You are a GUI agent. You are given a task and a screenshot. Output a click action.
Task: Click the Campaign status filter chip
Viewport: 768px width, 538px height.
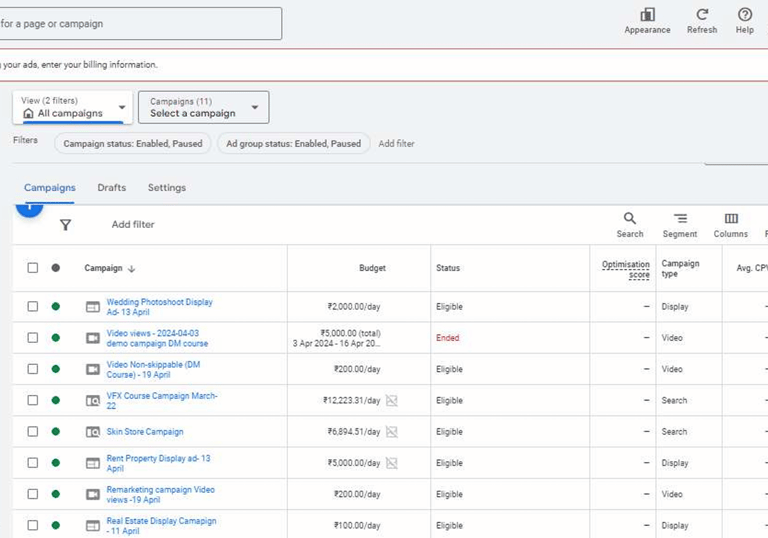point(133,144)
